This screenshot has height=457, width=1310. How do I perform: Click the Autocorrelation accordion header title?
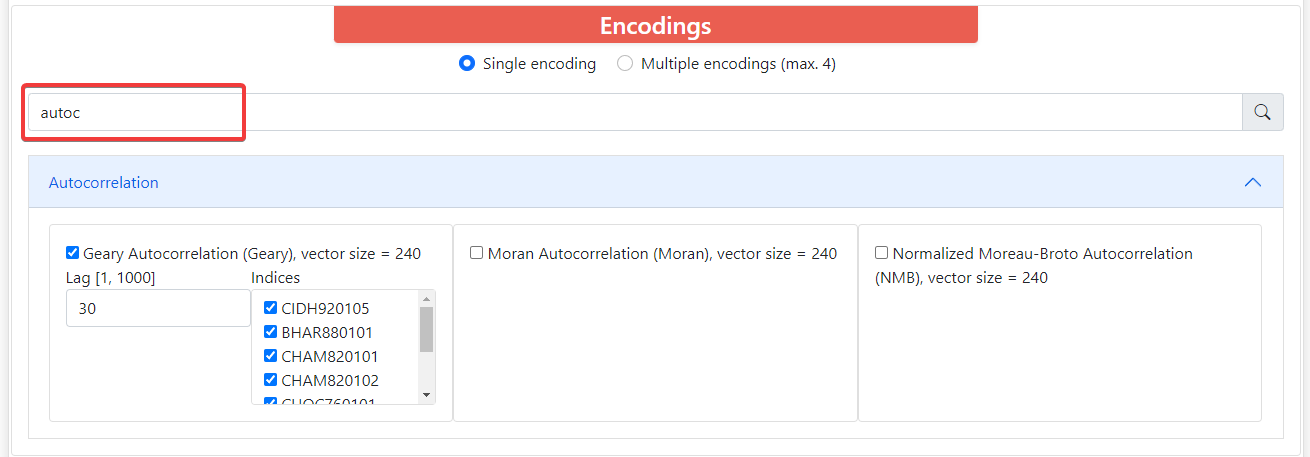pyautogui.click(x=104, y=183)
